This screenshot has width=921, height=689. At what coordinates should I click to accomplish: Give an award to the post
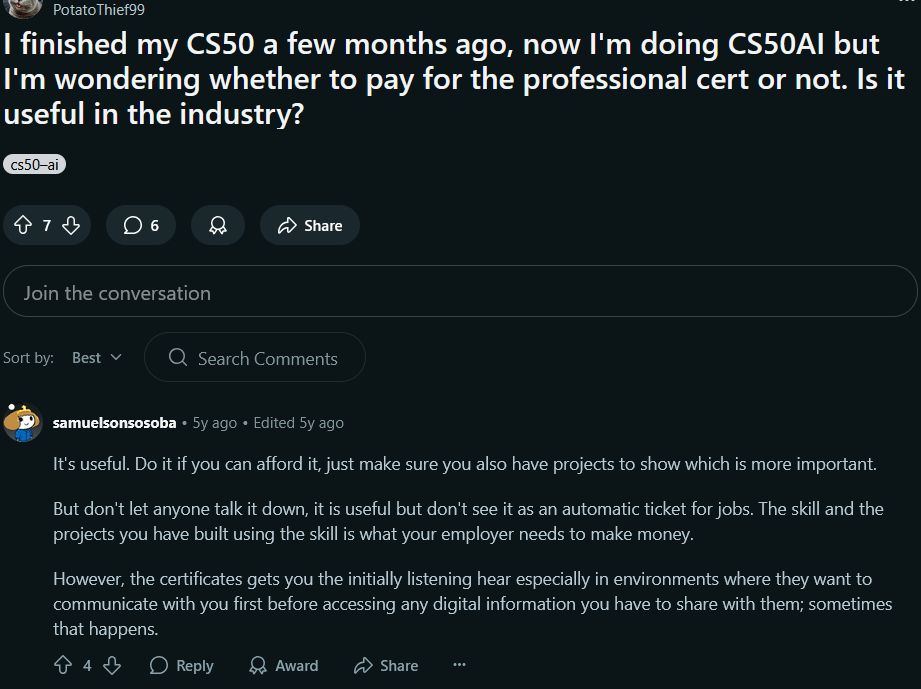(218, 225)
